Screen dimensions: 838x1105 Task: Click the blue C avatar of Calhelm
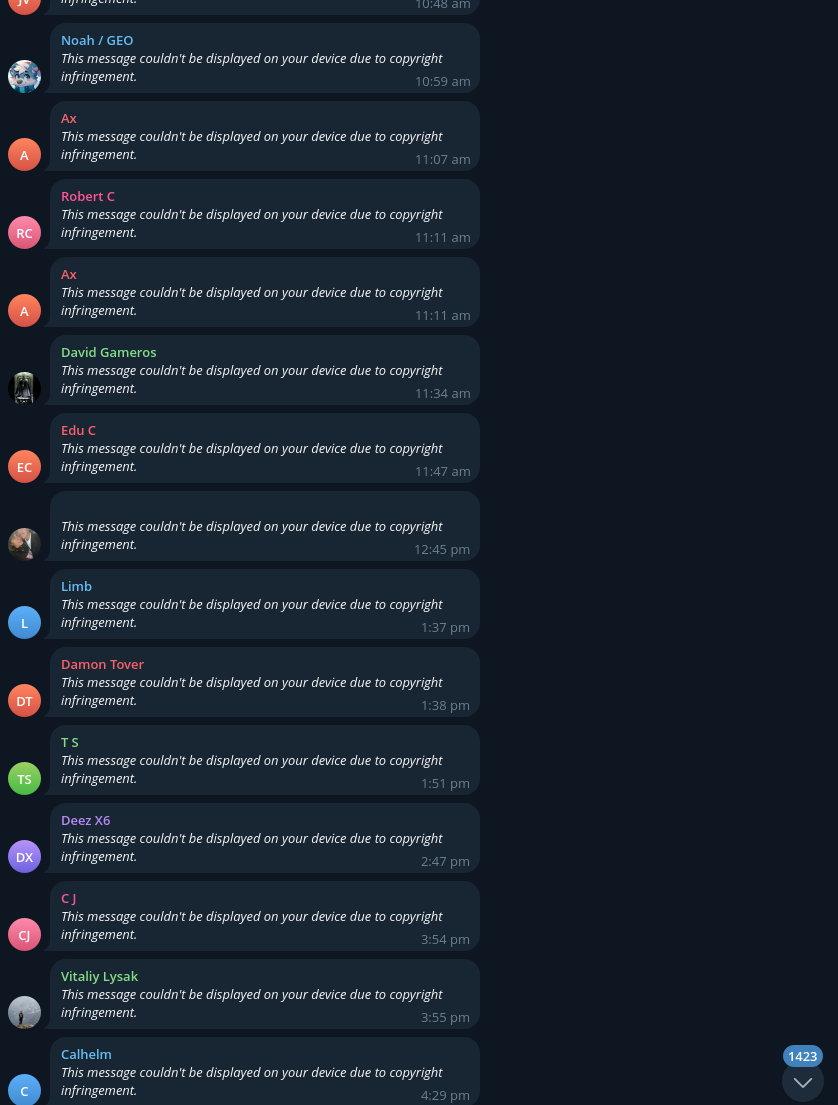coord(24,1090)
